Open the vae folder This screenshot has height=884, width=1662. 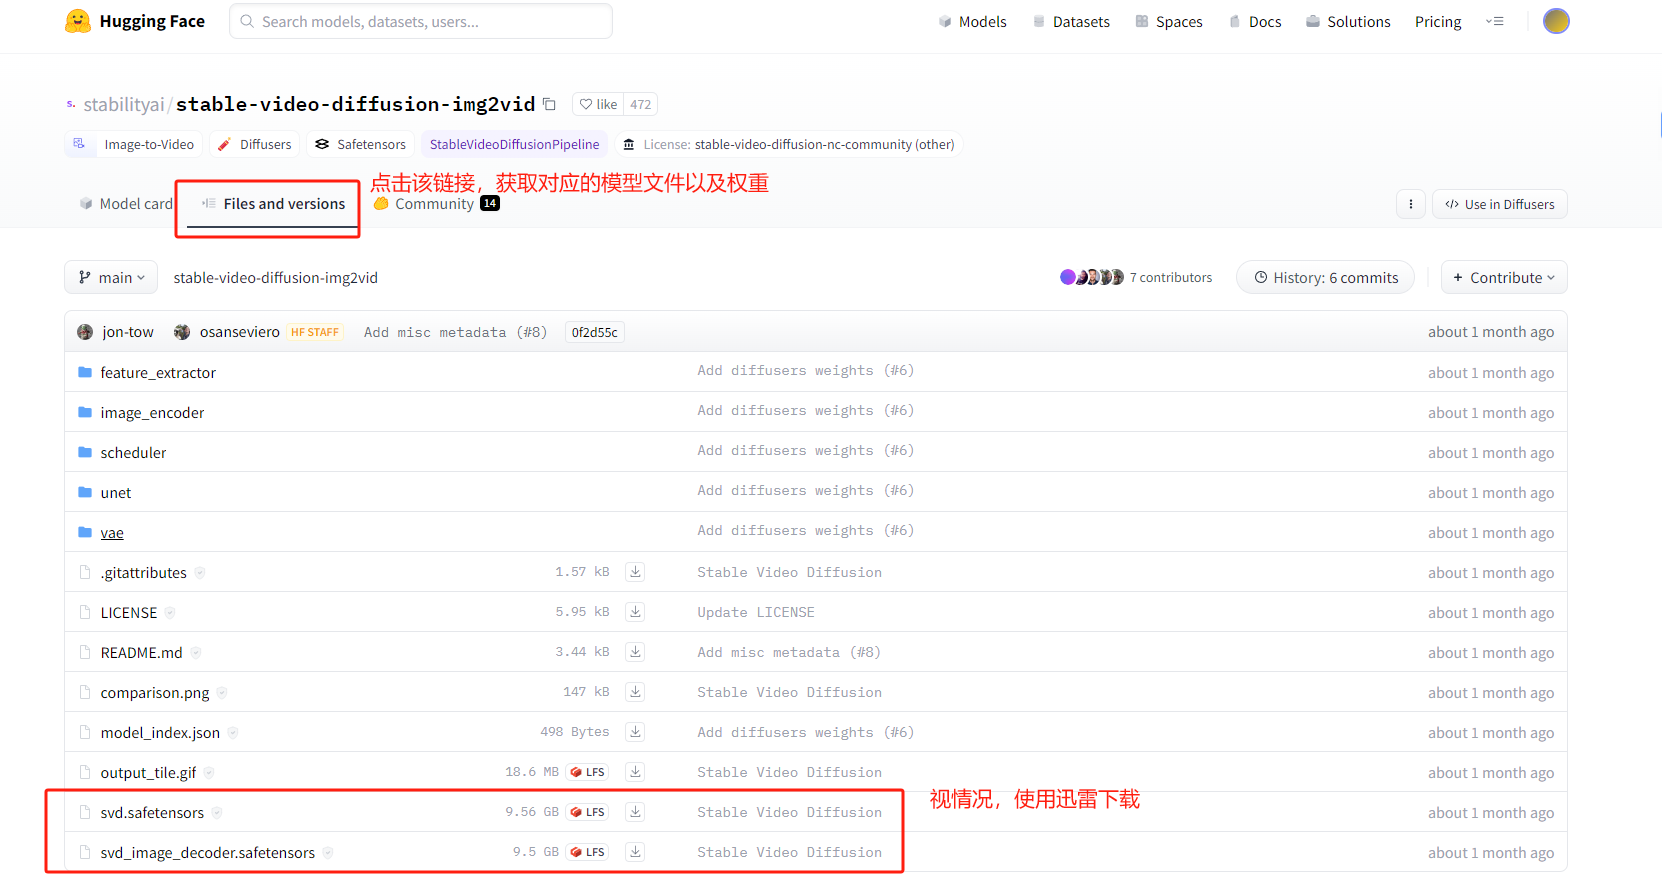click(112, 532)
